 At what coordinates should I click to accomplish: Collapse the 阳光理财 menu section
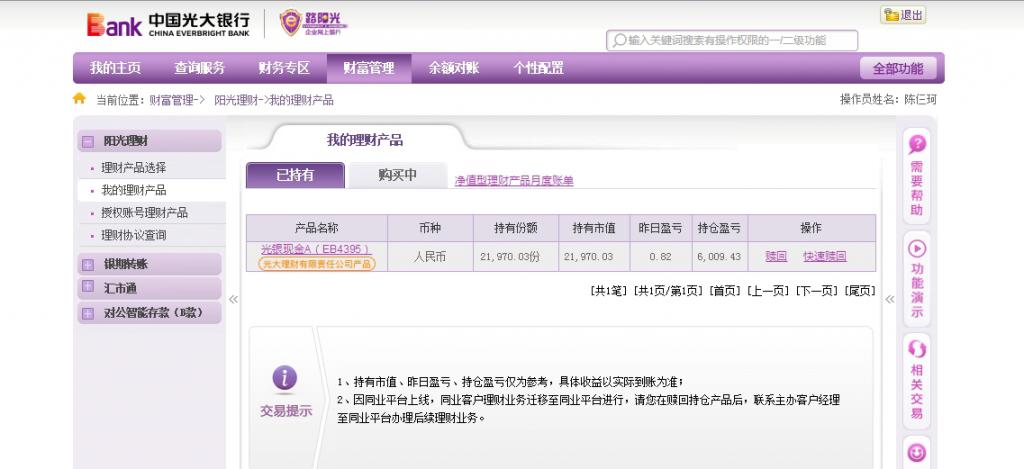pos(88,142)
